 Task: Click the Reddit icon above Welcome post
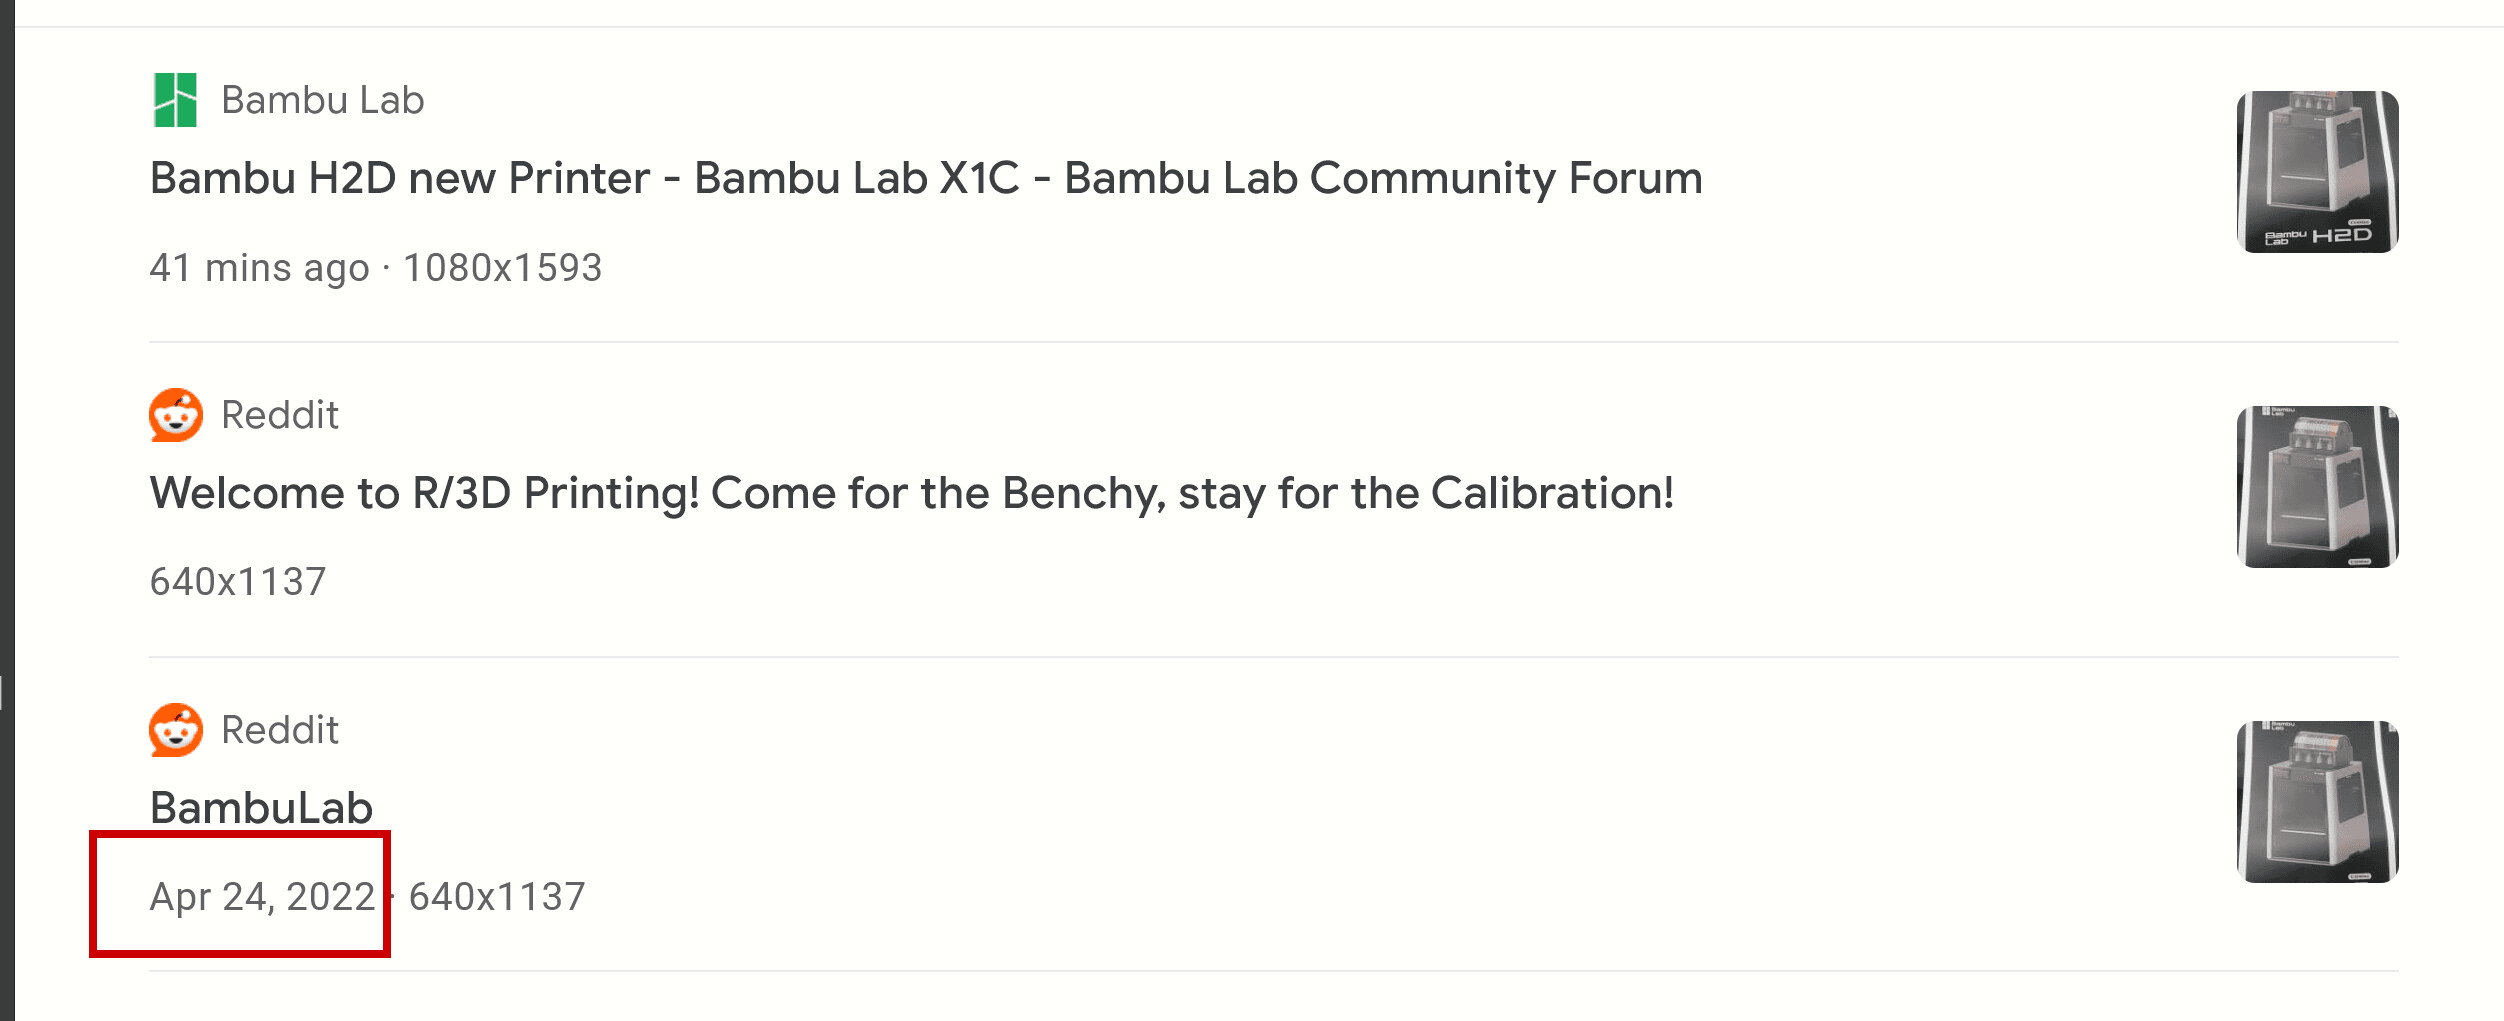pos(176,415)
